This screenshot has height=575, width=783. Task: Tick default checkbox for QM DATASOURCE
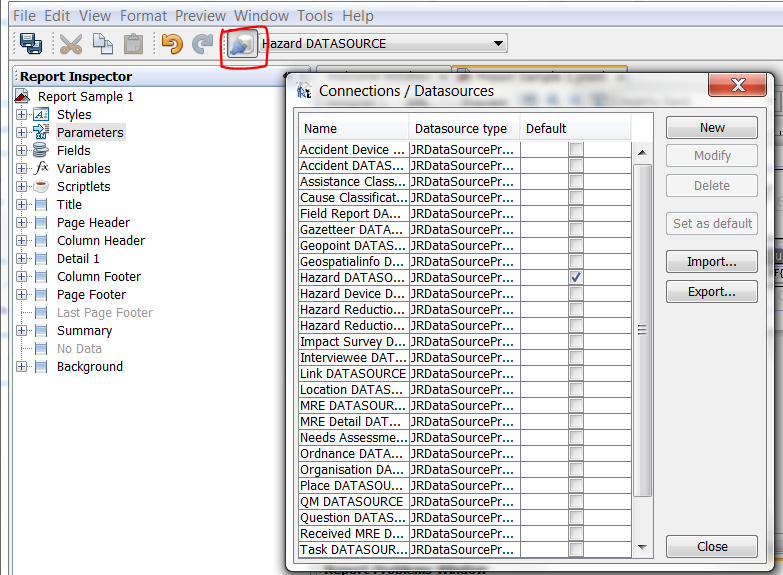576,502
